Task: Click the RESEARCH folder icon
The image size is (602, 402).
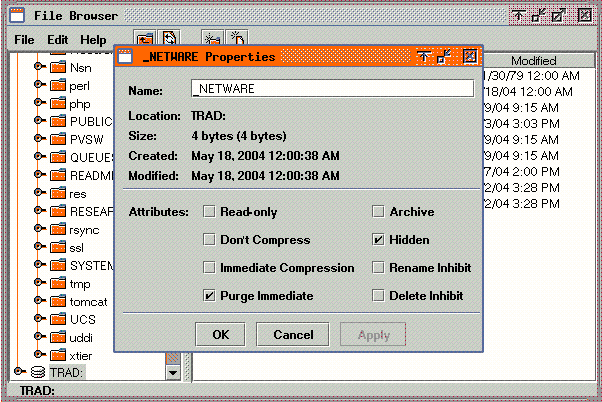Action: (58, 211)
